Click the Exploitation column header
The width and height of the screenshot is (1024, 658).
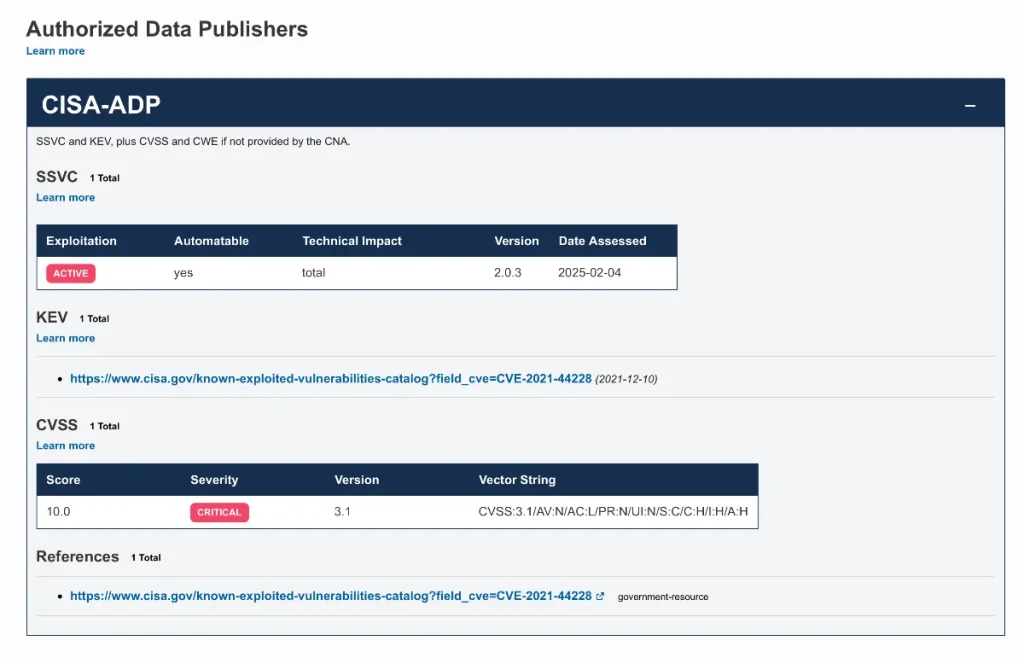click(x=81, y=241)
